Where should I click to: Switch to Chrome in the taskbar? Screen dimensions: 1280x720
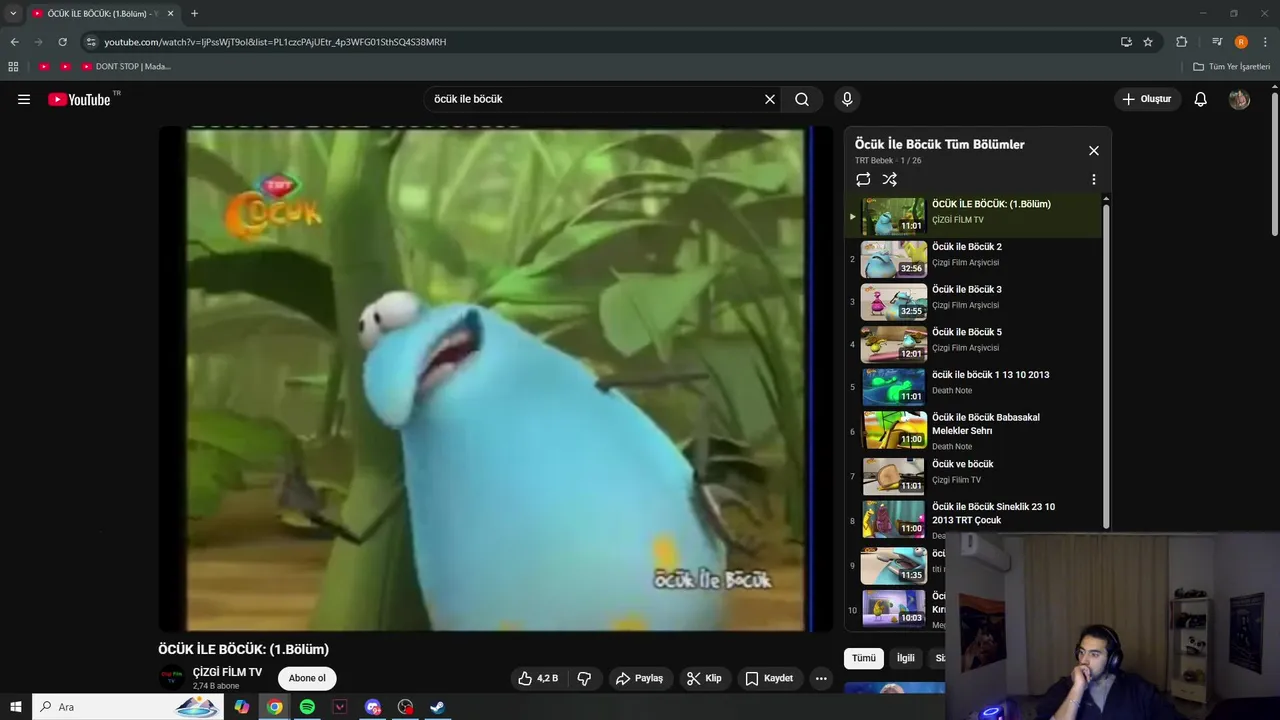(x=274, y=707)
